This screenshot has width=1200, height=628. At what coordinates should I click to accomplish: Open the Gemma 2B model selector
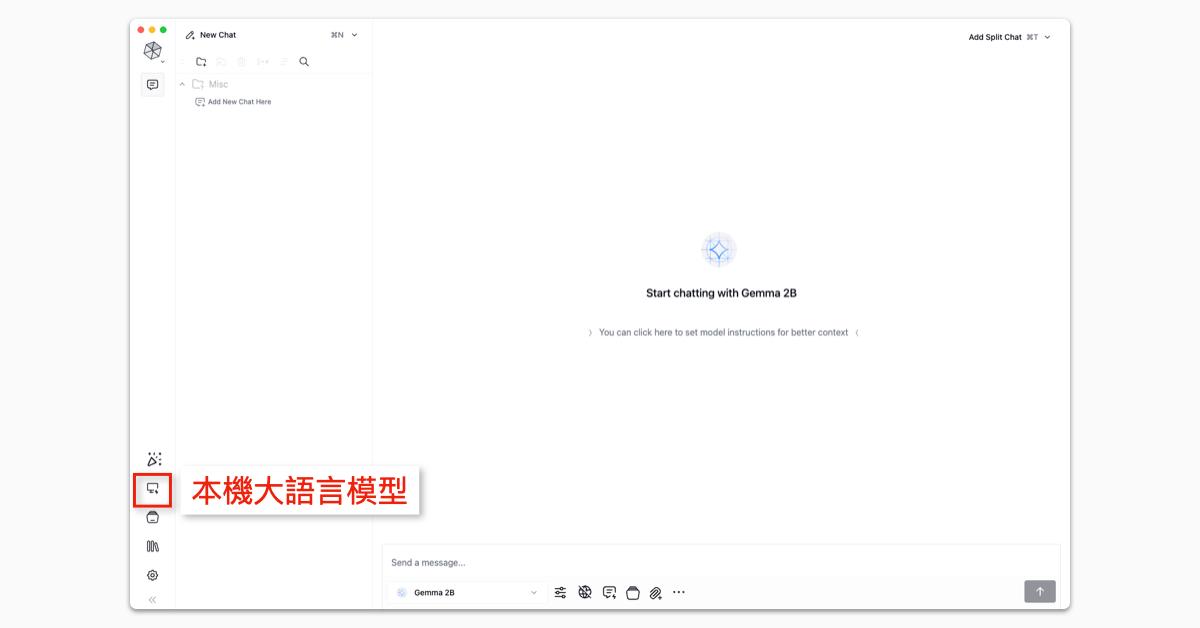click(x=466, y=592)
